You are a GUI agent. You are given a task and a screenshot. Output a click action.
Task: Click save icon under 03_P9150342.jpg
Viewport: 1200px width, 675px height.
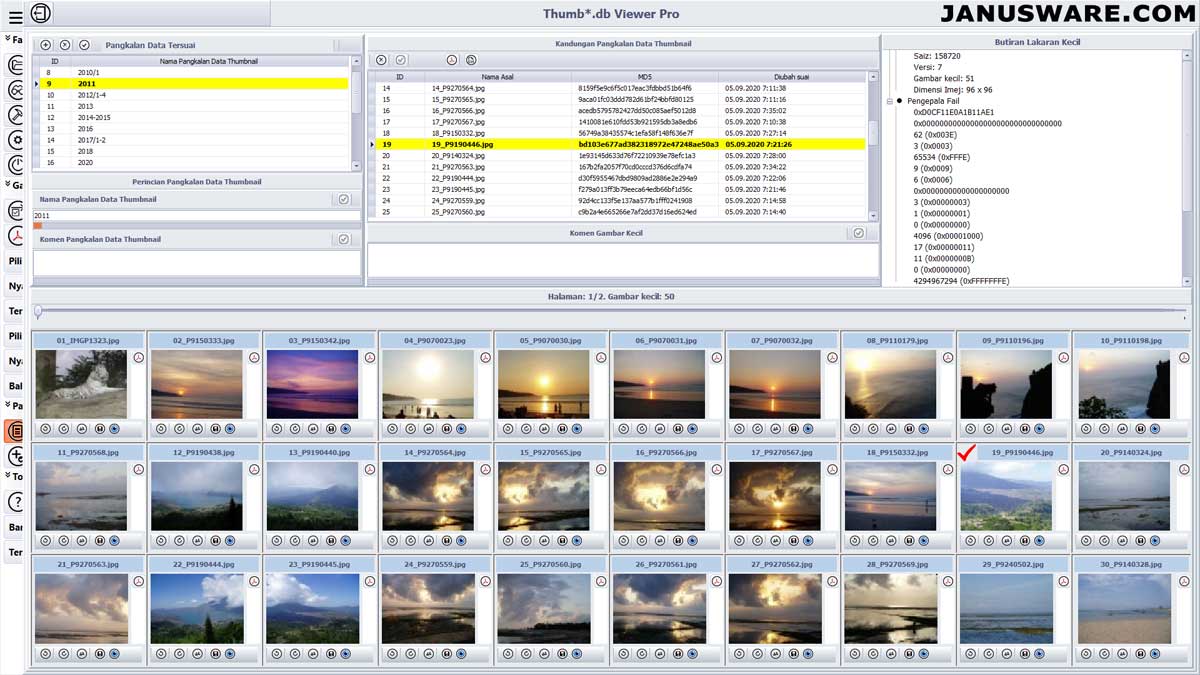[x=331, y=429]
